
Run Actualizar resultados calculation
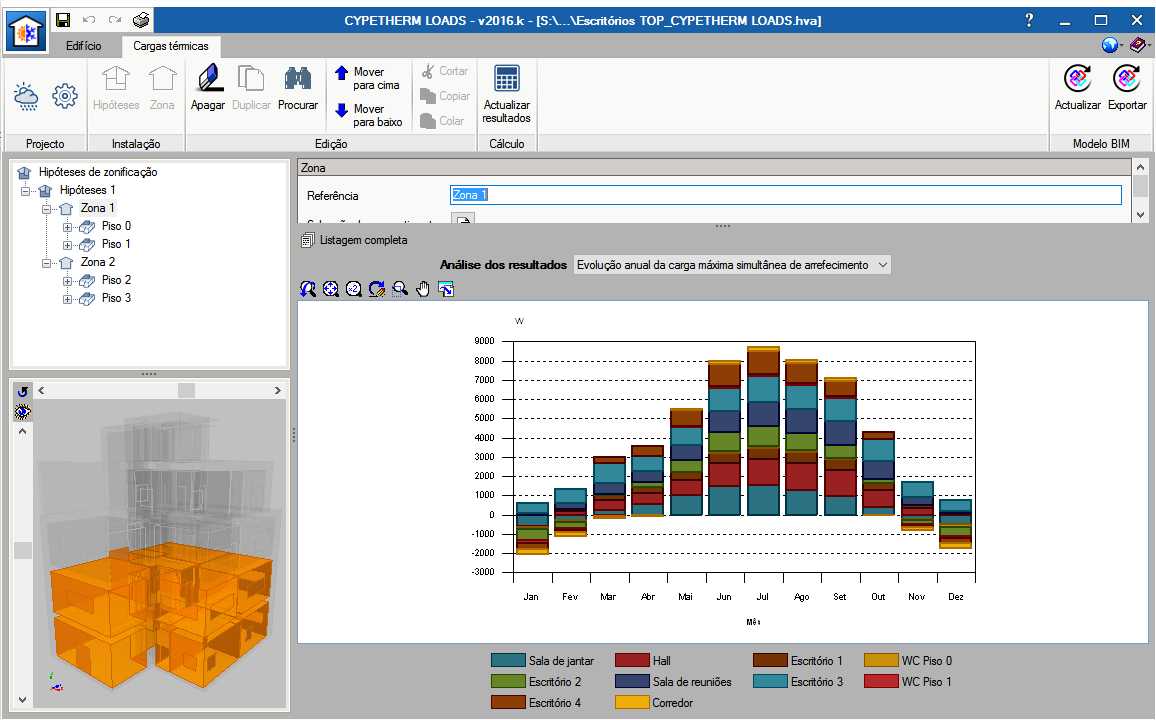coord(506,94)
